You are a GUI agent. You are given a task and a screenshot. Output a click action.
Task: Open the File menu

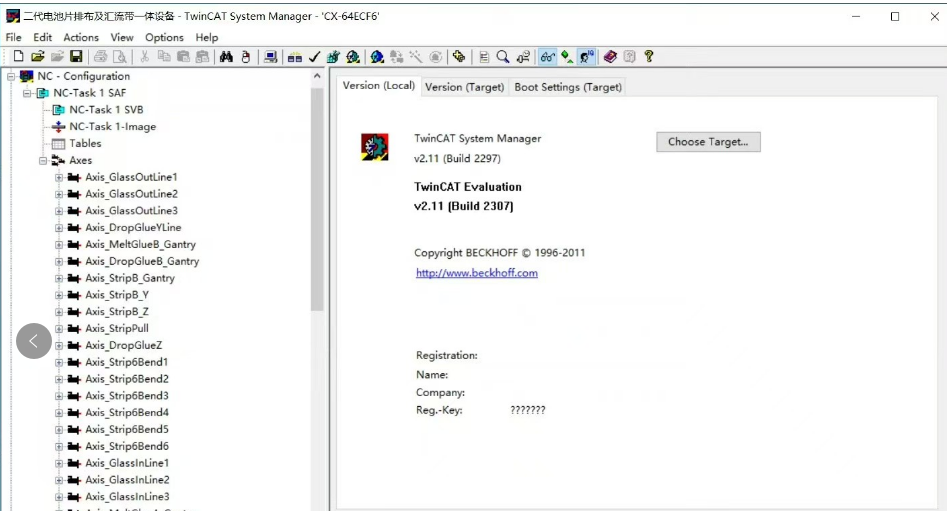click(x=13, y=37)
